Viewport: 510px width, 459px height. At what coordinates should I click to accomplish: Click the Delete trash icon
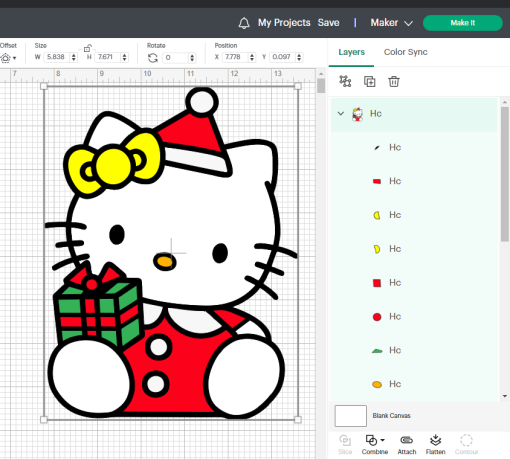pos(394,81)
